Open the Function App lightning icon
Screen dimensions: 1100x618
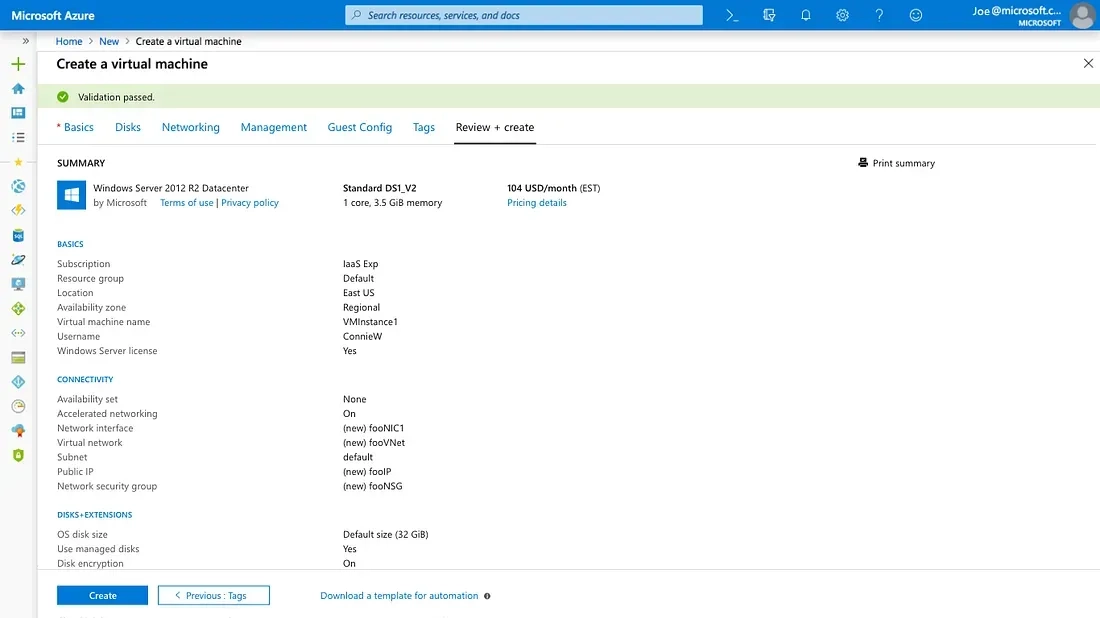point(18,210)
